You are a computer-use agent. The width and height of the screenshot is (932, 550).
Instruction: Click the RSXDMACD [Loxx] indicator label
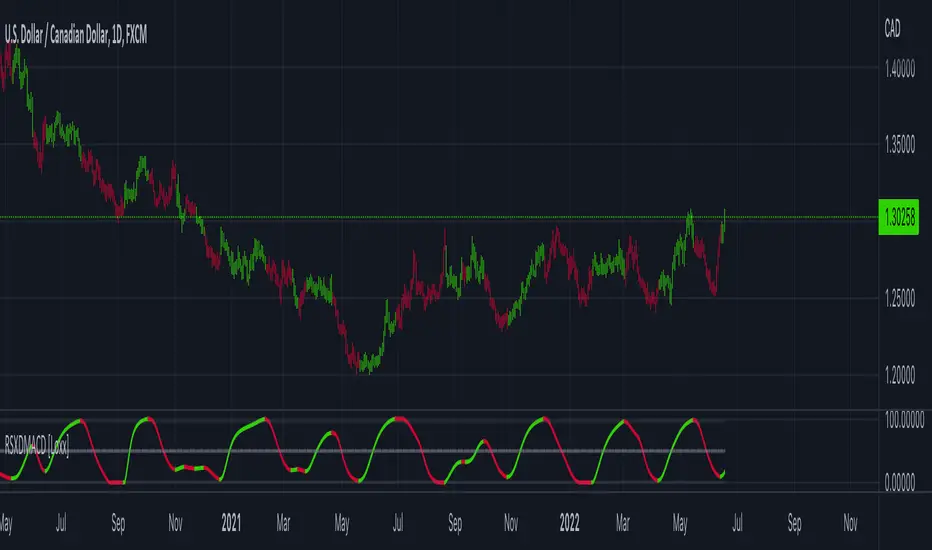(x=37, y=446)
